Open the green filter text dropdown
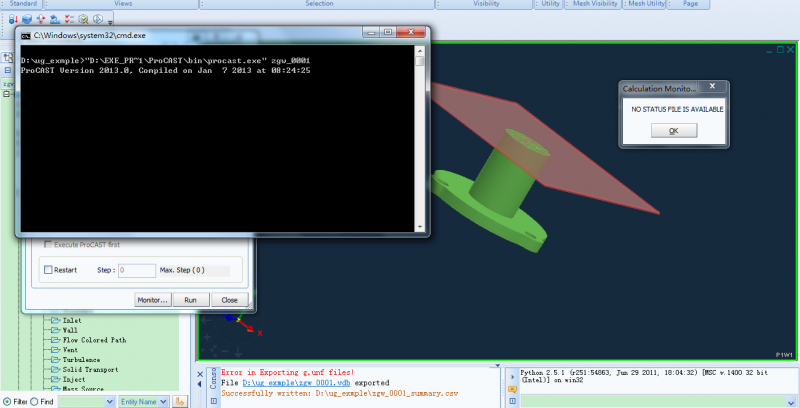The width and height of the screenshot is (800, 408). click(x=110, y=402)
